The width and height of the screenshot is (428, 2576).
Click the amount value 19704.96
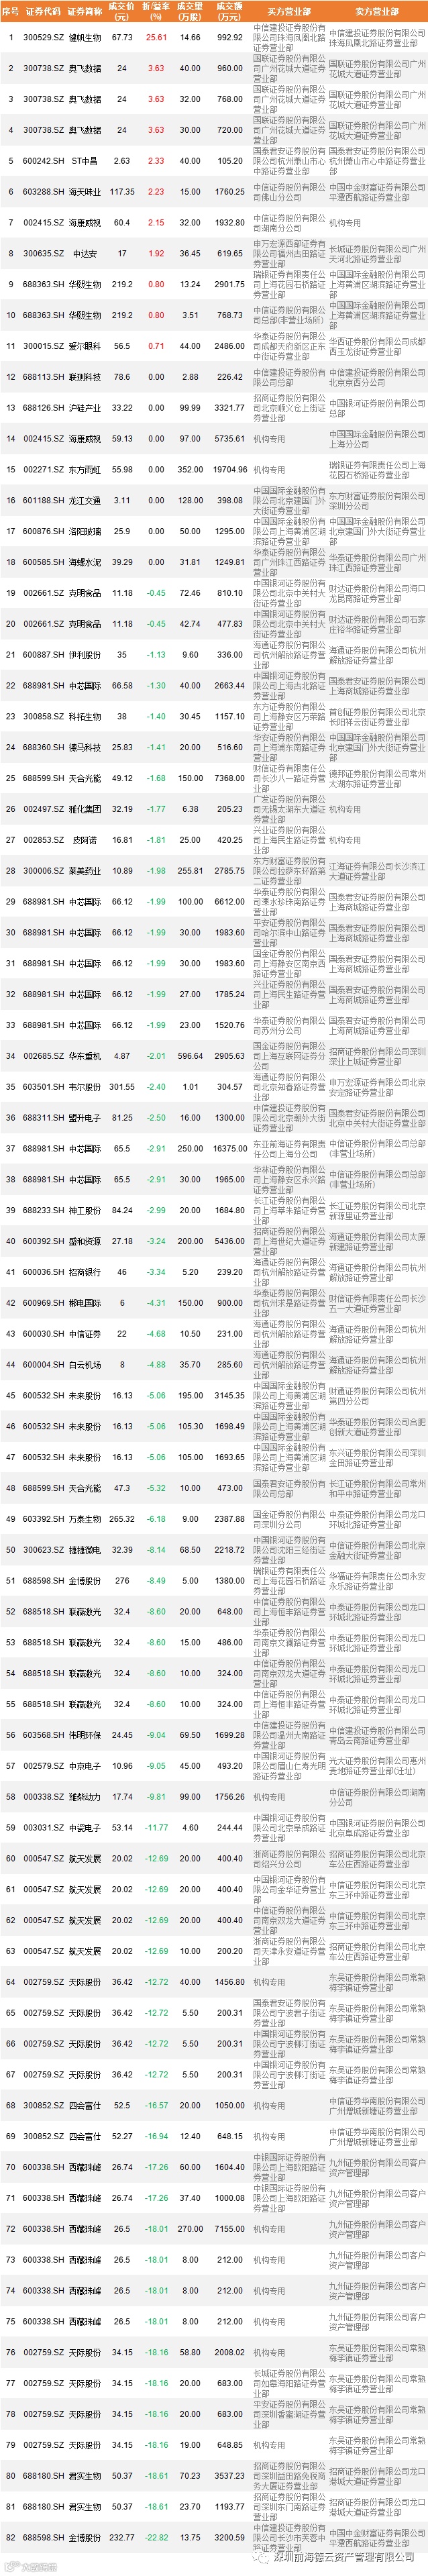[x=230, y=470]
